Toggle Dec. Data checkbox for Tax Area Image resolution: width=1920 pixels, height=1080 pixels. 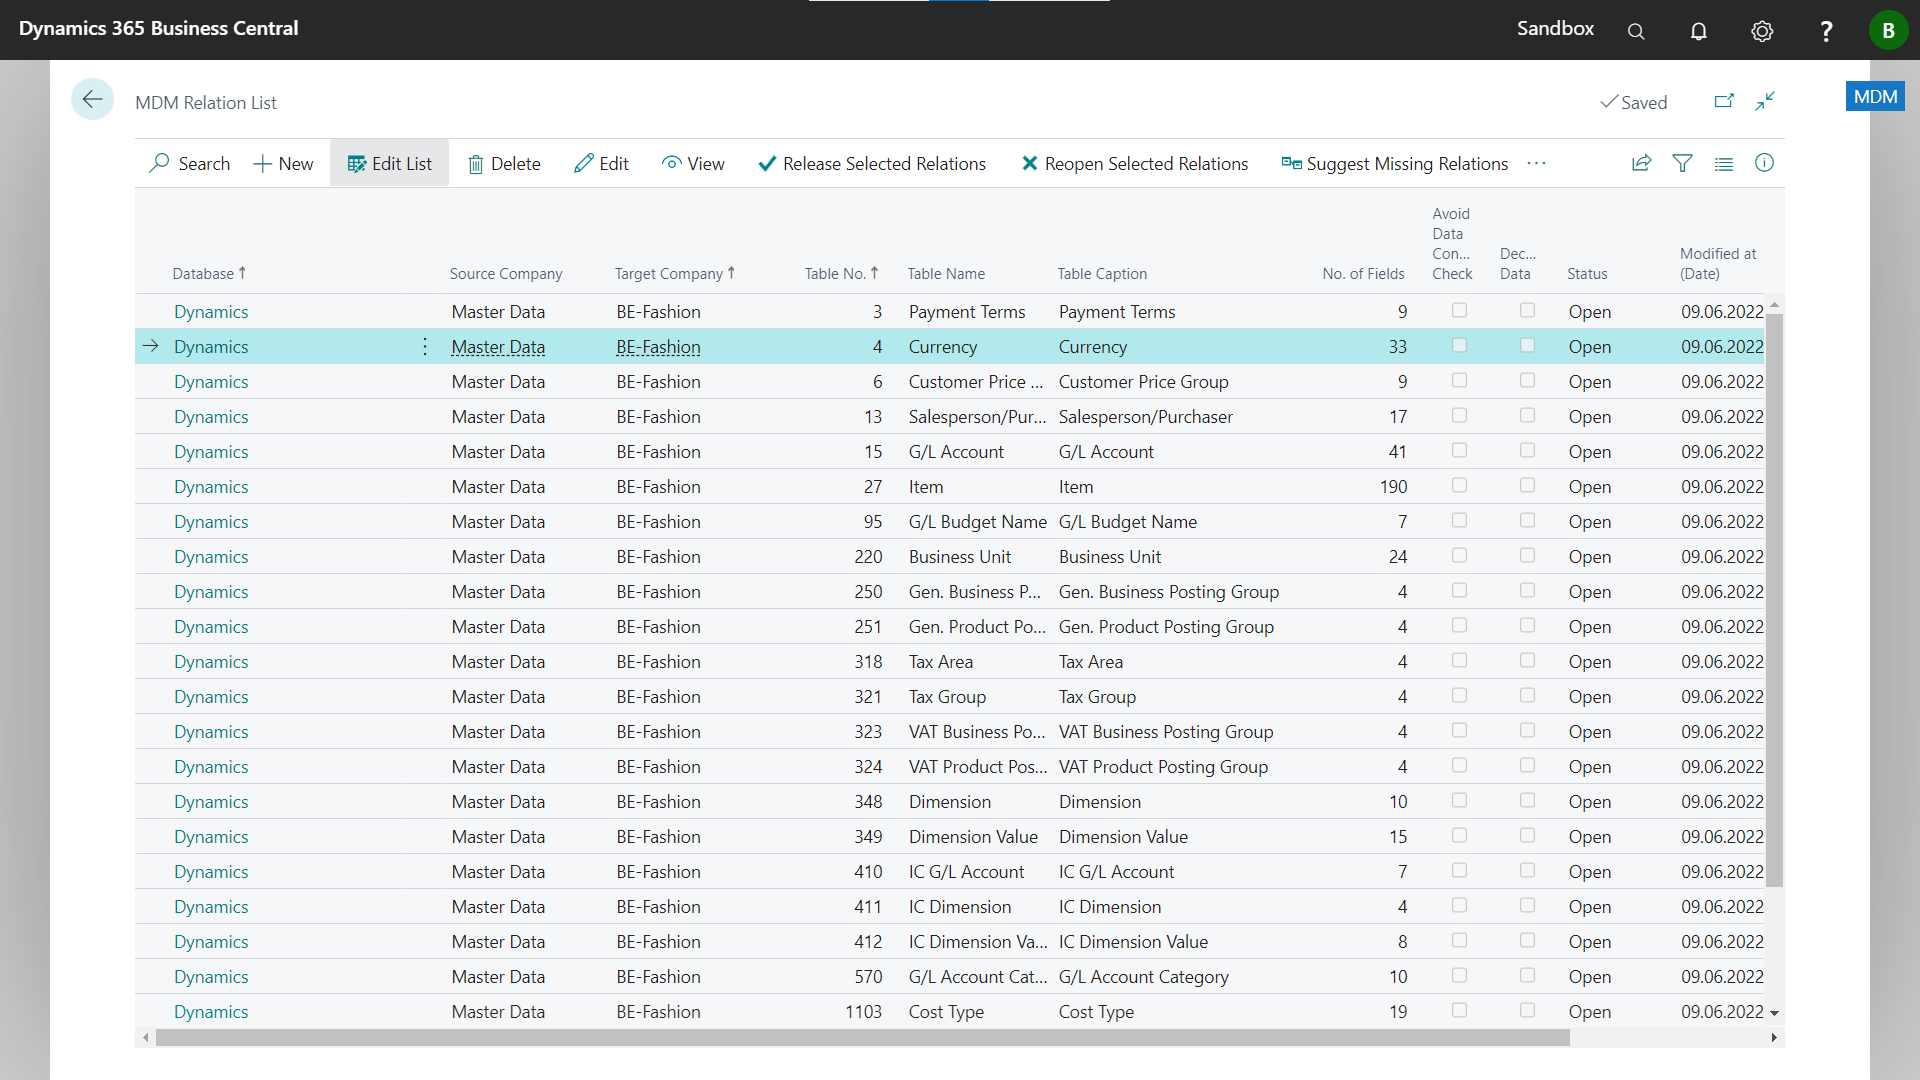pyautogui.click(x=1527, y=660)
